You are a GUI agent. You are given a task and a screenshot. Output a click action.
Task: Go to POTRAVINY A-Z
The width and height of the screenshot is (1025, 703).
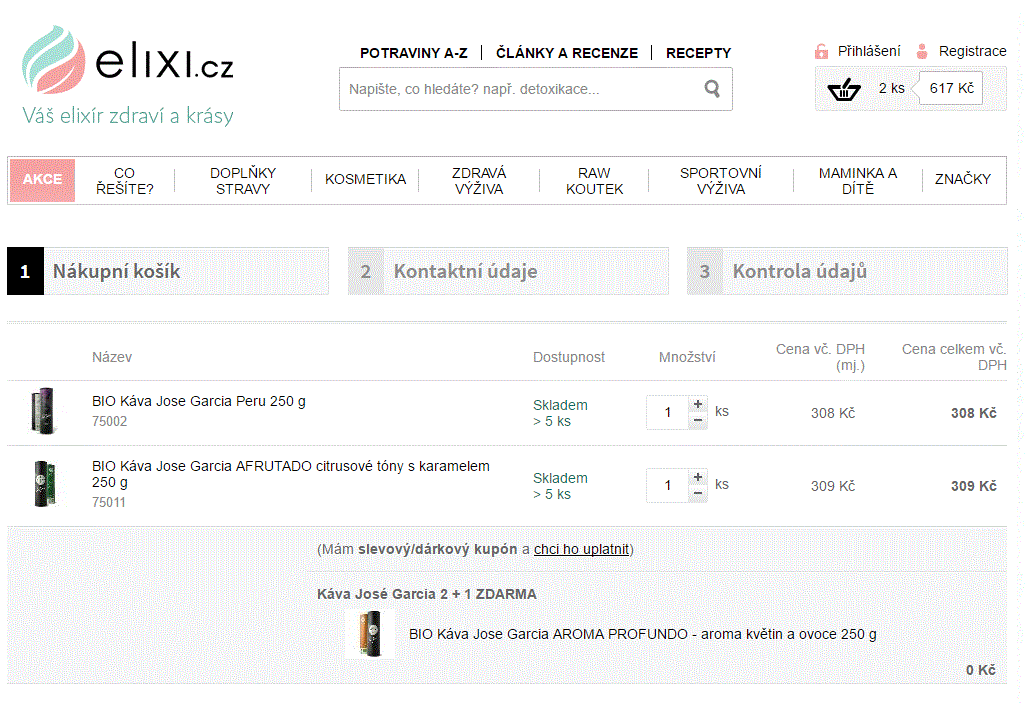[x=414, y=53]
